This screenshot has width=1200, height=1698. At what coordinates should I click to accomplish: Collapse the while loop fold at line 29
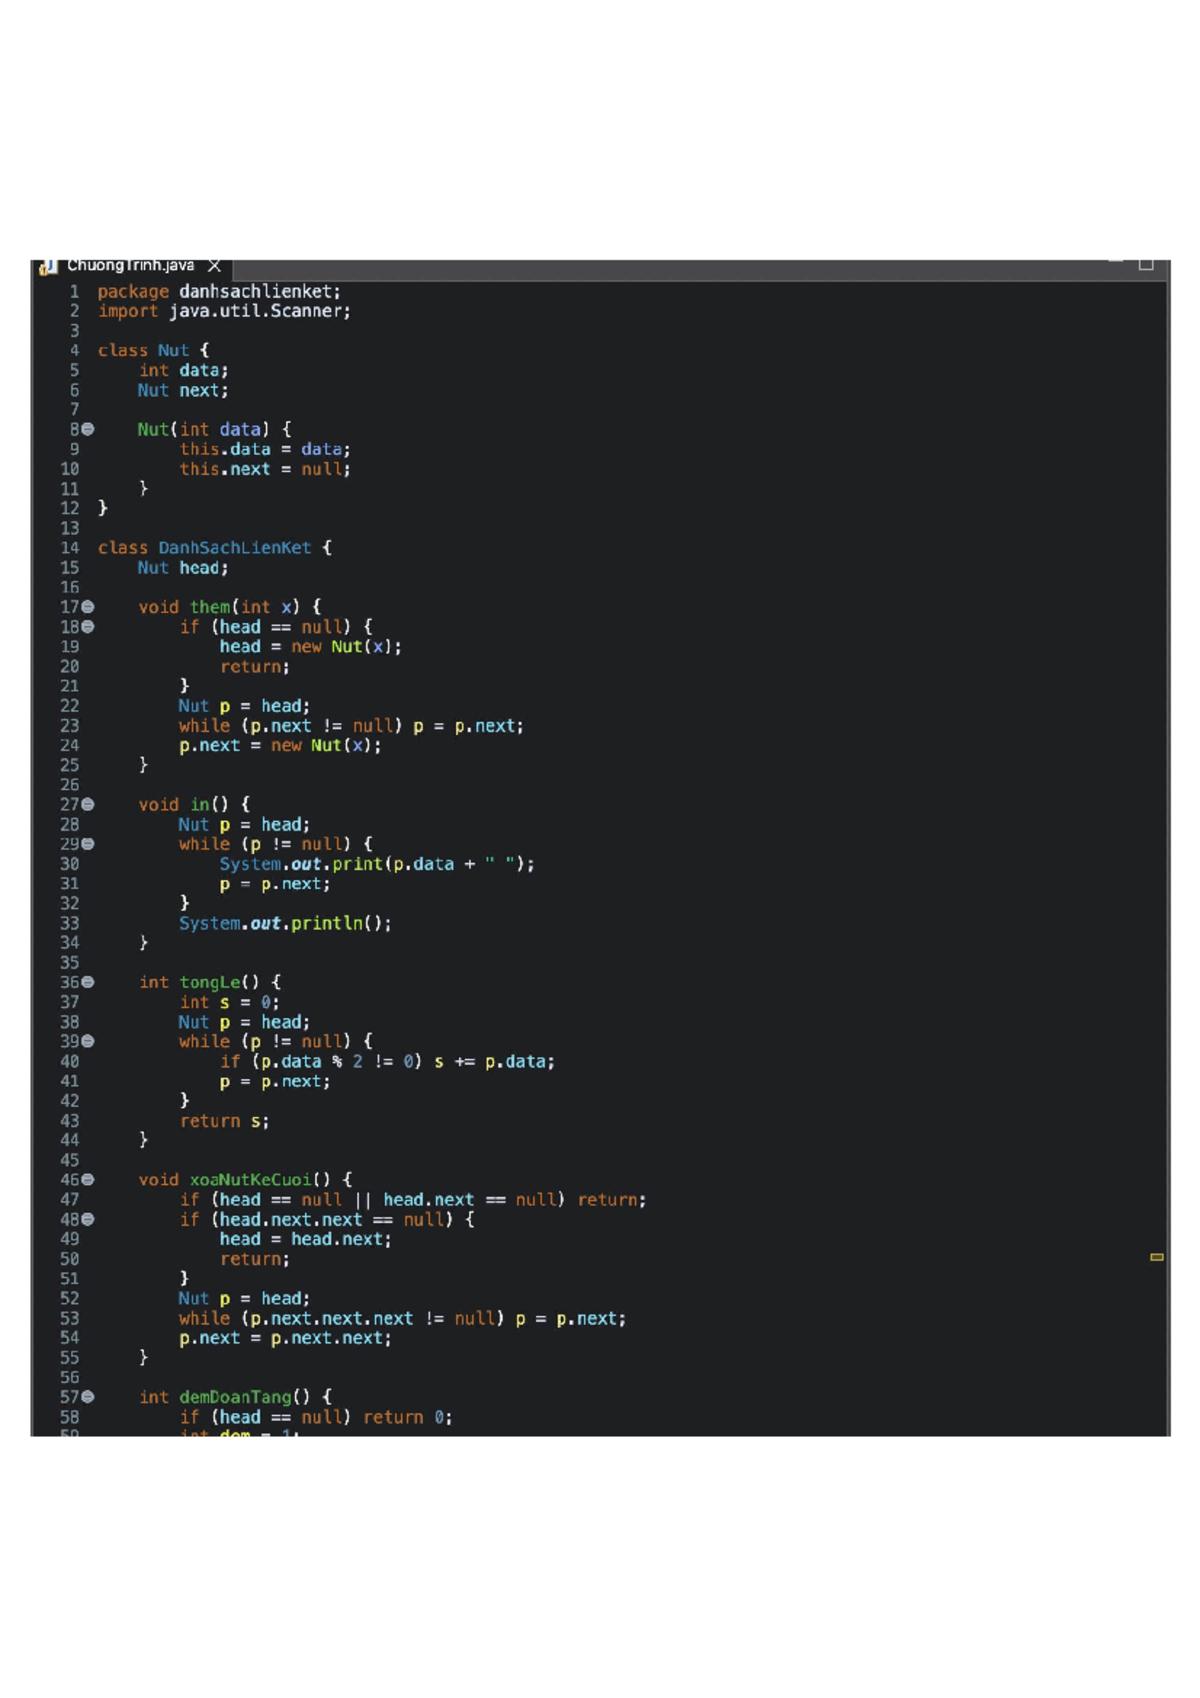tap(88, 844)
